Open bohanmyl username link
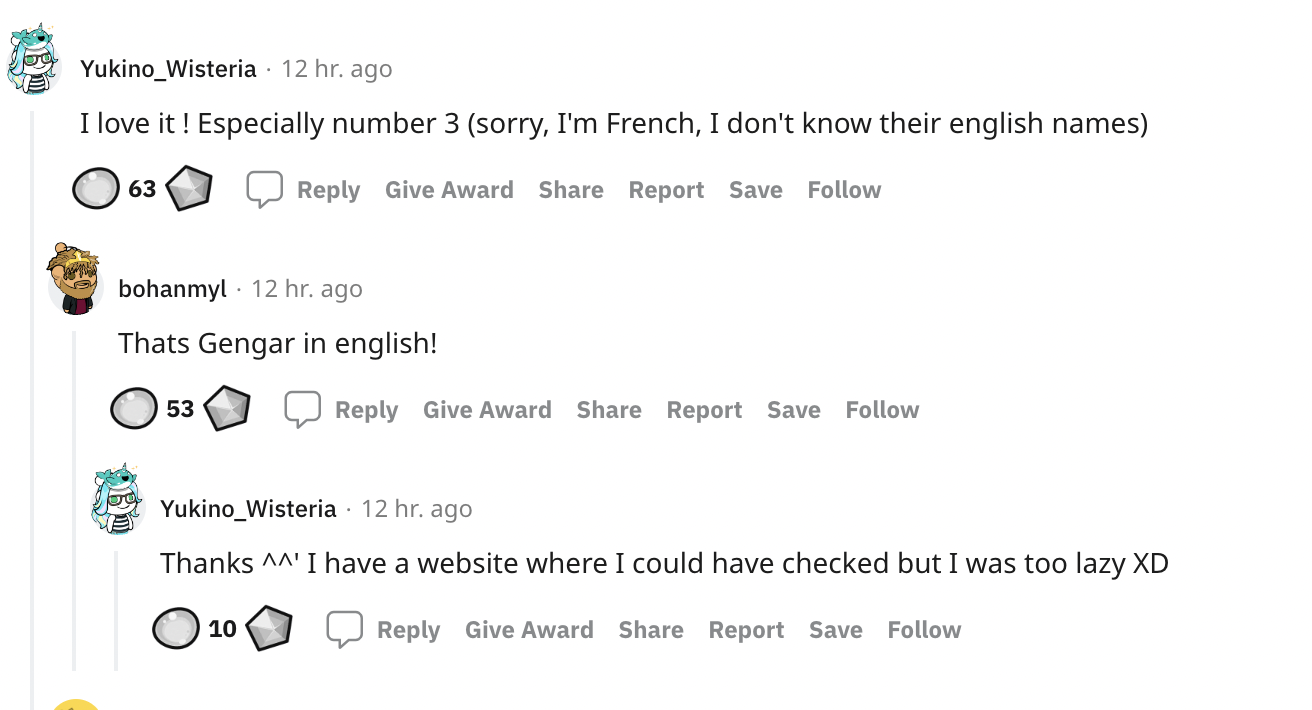Image resolution: width=1312 pixels, height=710 pixels. 172,289
